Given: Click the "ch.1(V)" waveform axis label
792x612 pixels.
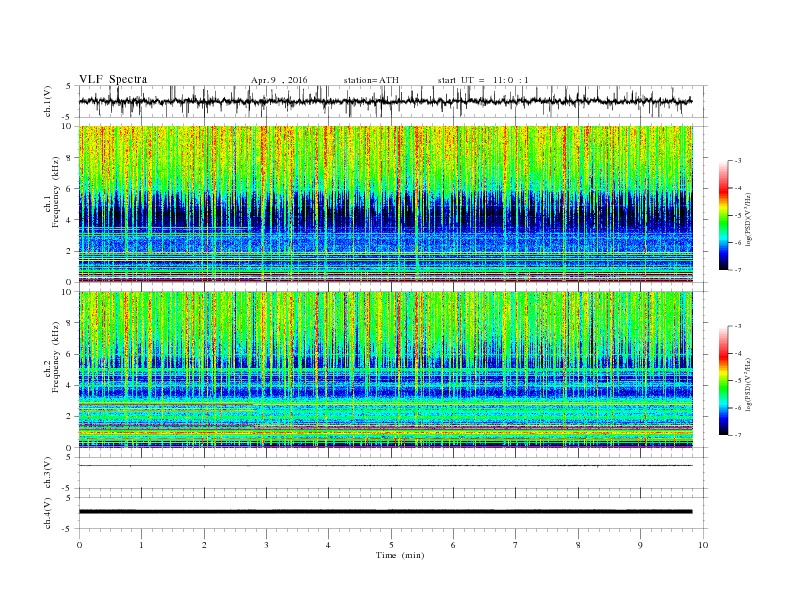Looking at the screenshot, I should (48, 101).
